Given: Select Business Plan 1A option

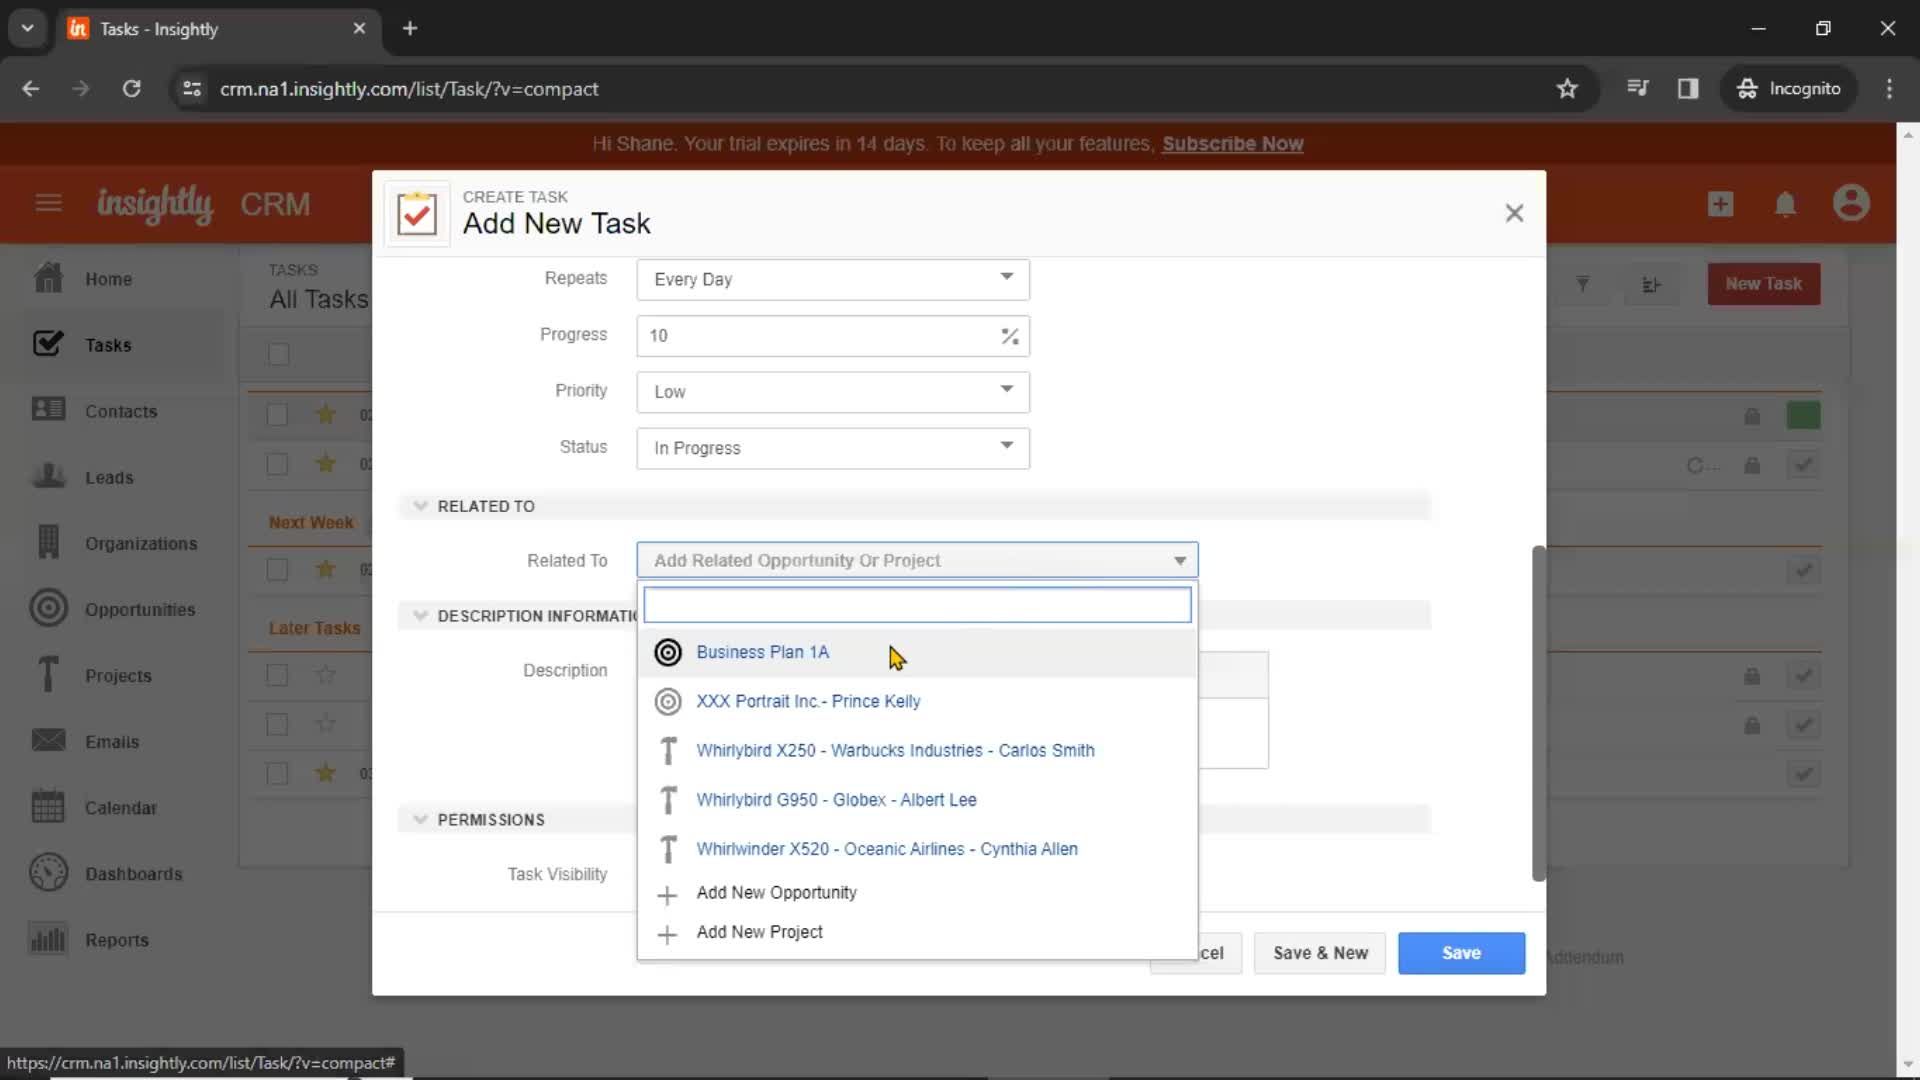Looking at the screenshot, I should point(917,652).
